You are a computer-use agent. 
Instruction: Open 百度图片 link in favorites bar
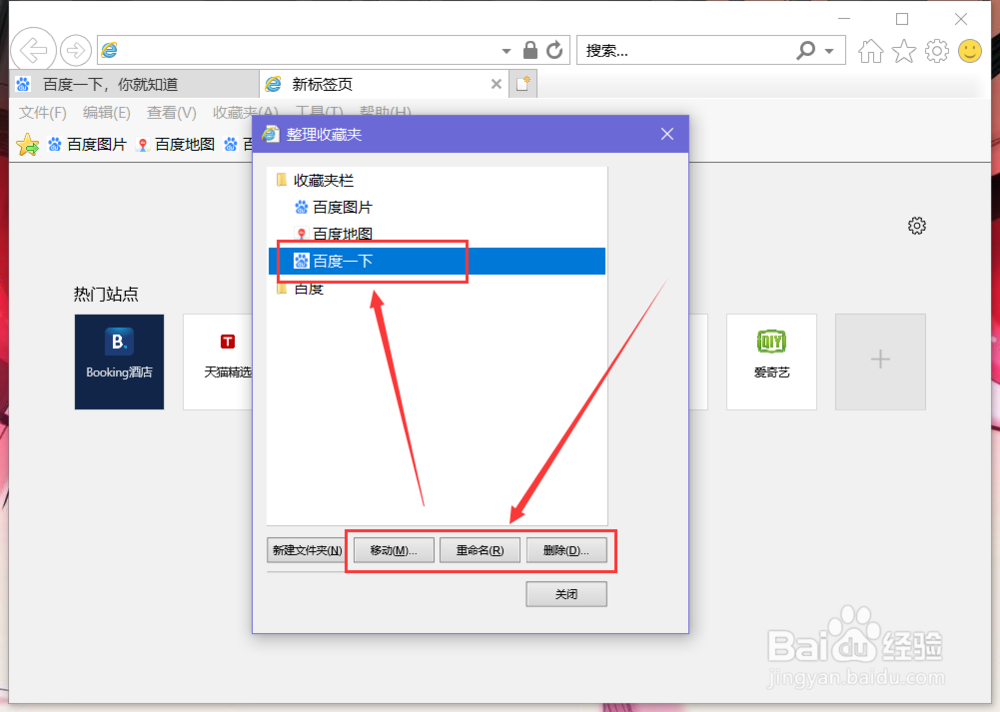[87, 145]
